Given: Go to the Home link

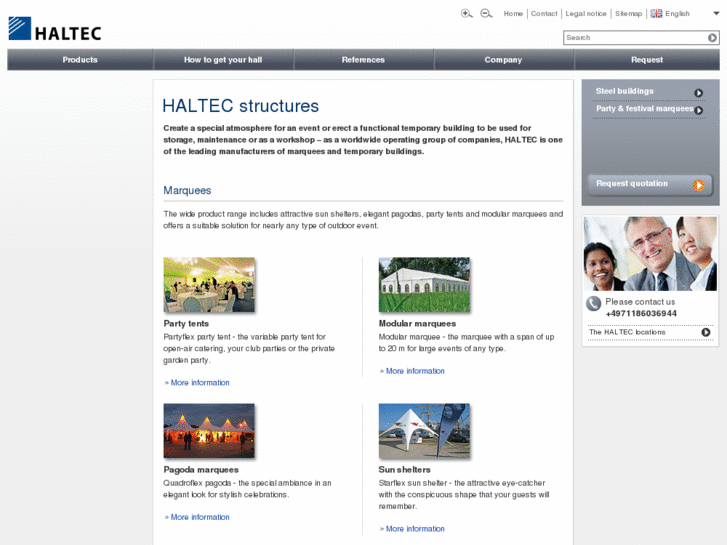Looking at the screenshot, I should 513,13.
